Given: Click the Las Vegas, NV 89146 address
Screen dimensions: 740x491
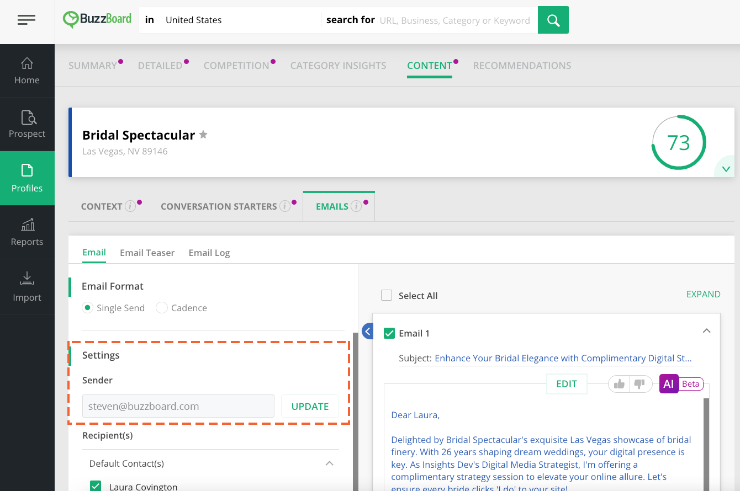Looking at the screenshot, I should point(125,151).
